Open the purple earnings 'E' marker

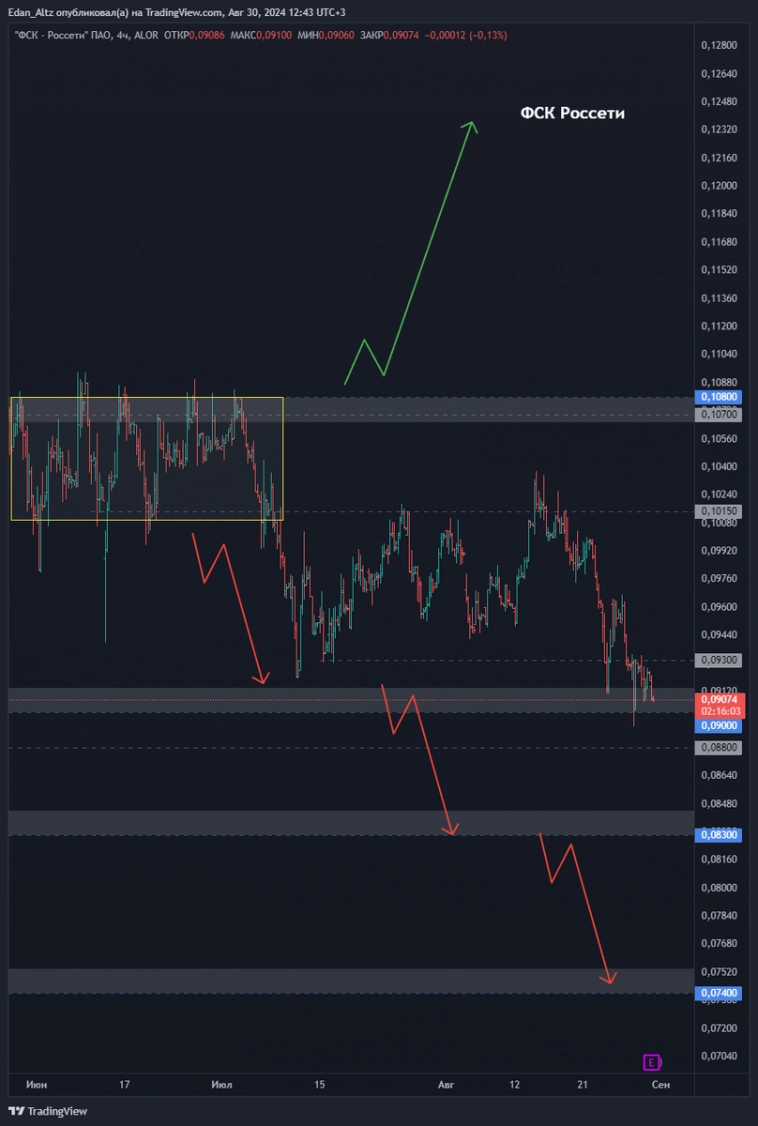tap(652, 1062)
